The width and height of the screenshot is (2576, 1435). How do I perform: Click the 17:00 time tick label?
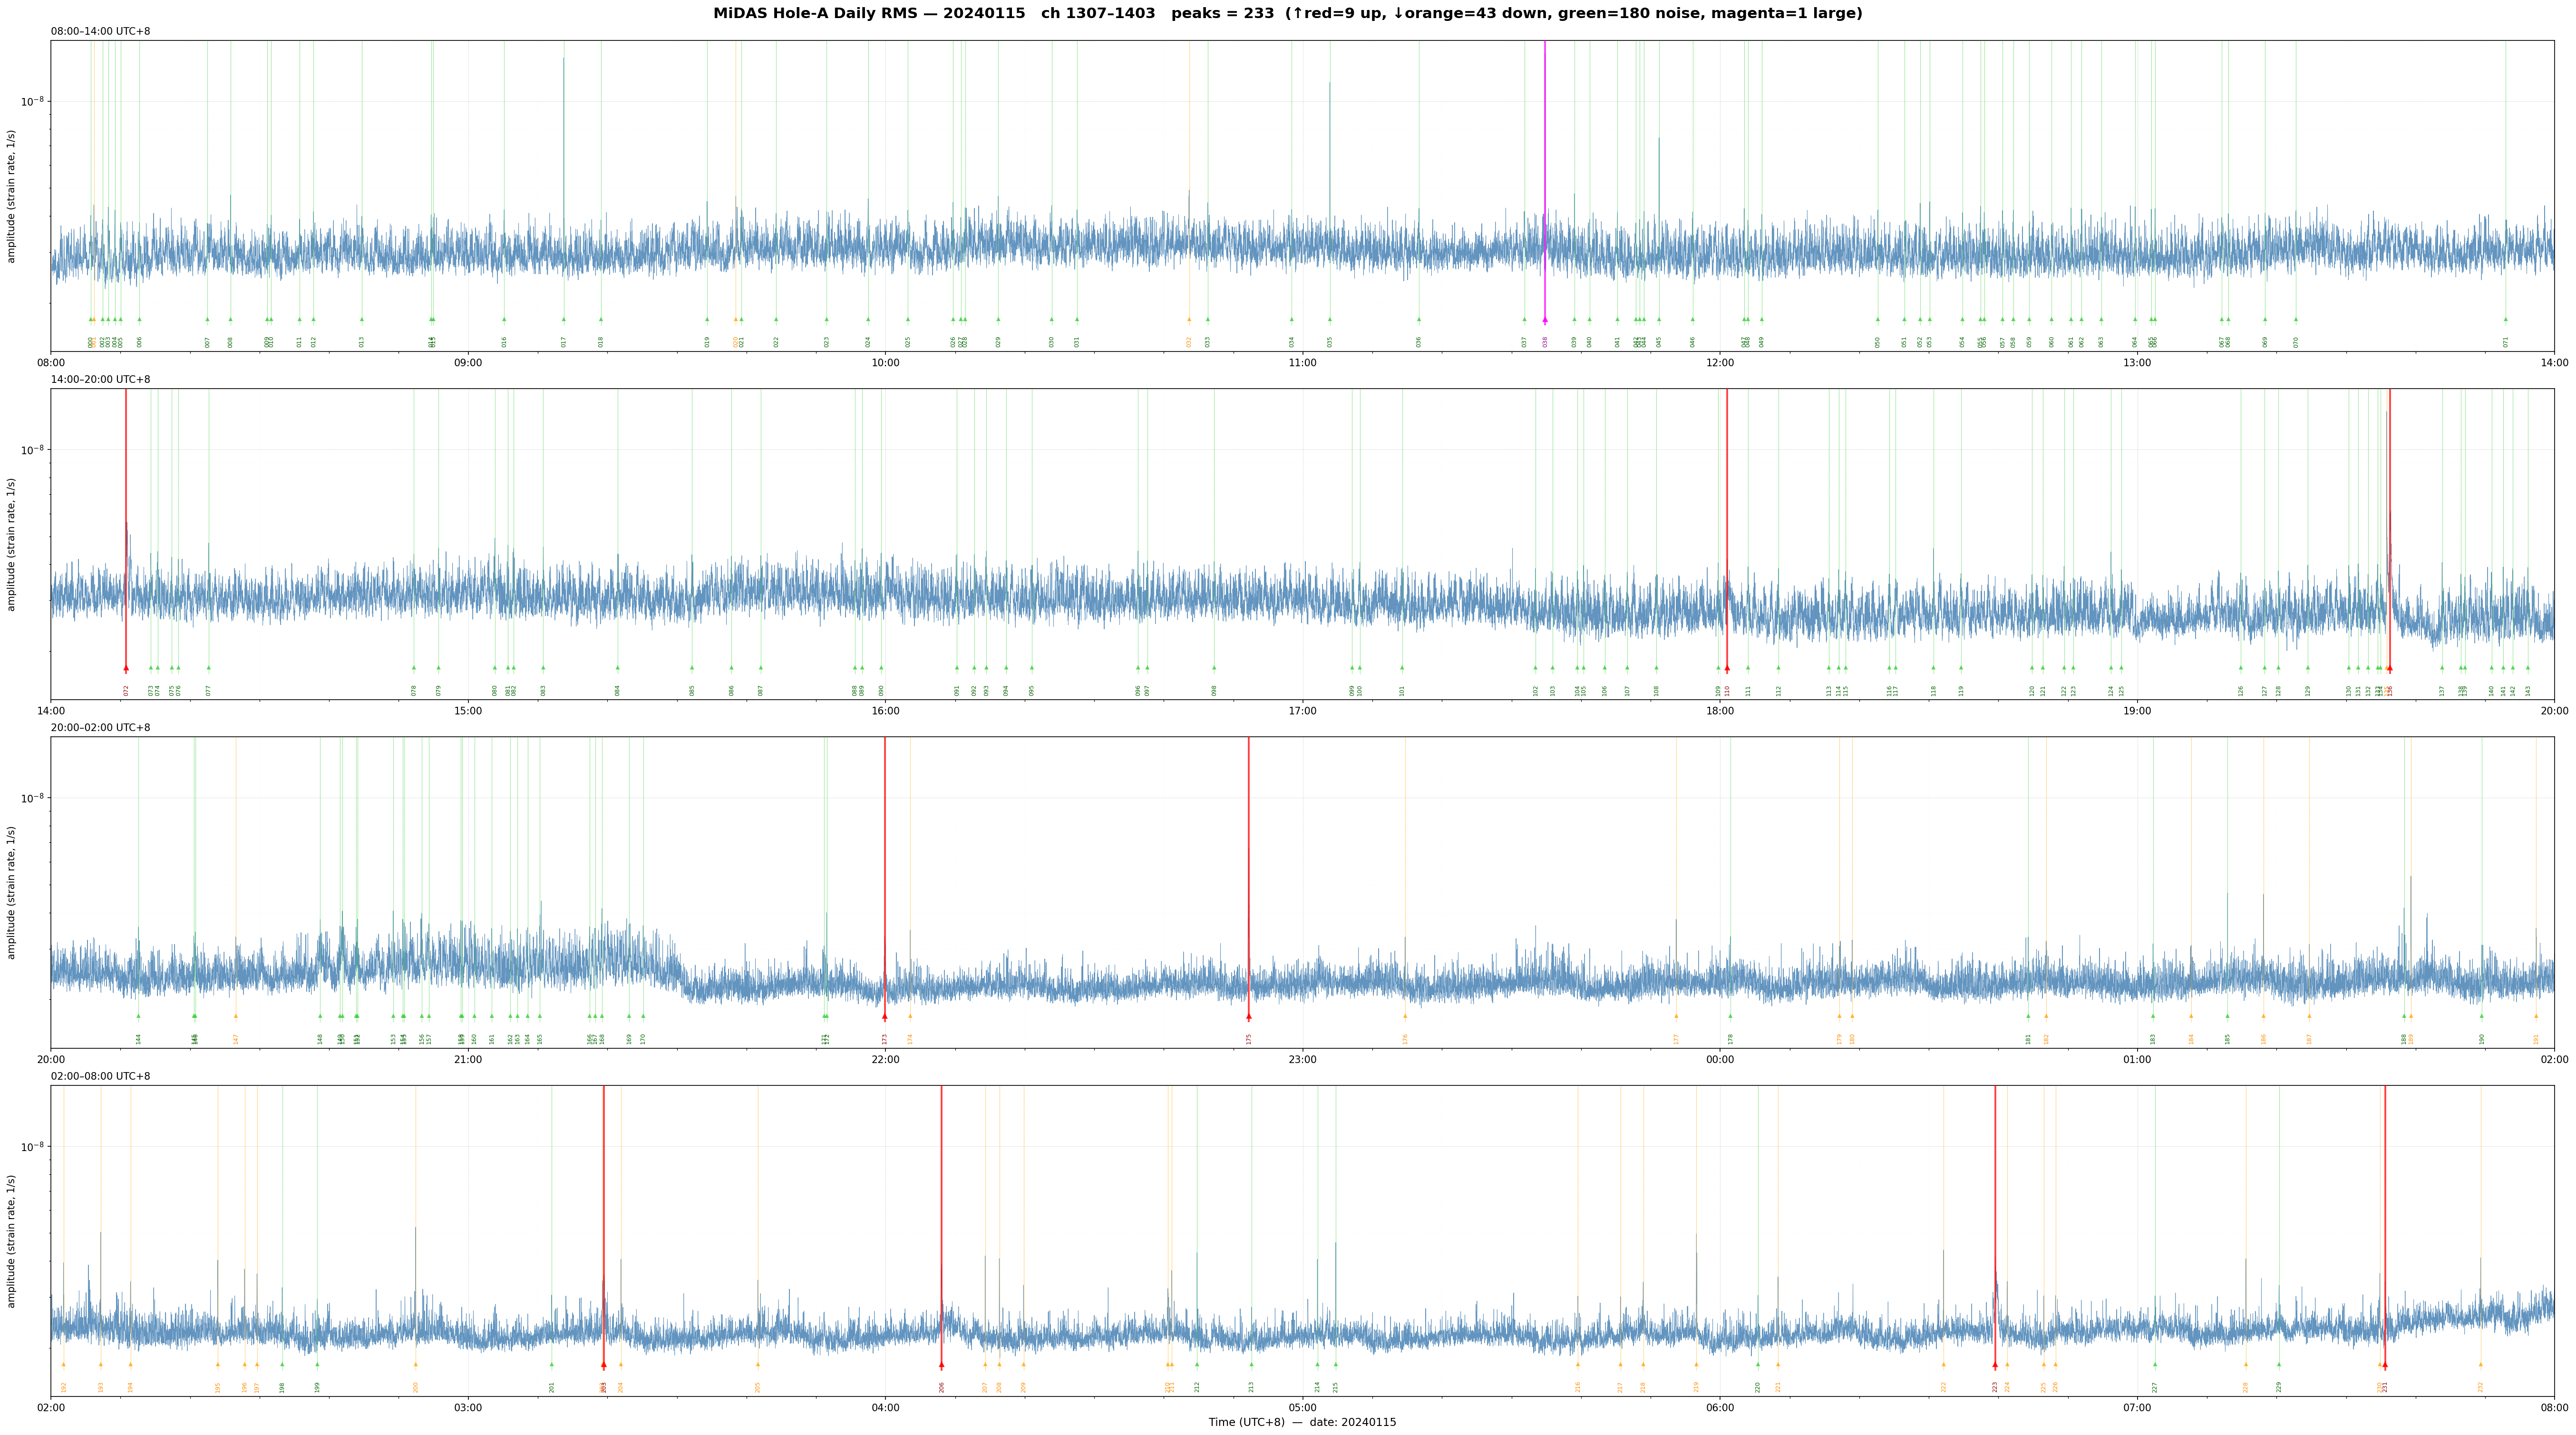(x=1302, y=711)
